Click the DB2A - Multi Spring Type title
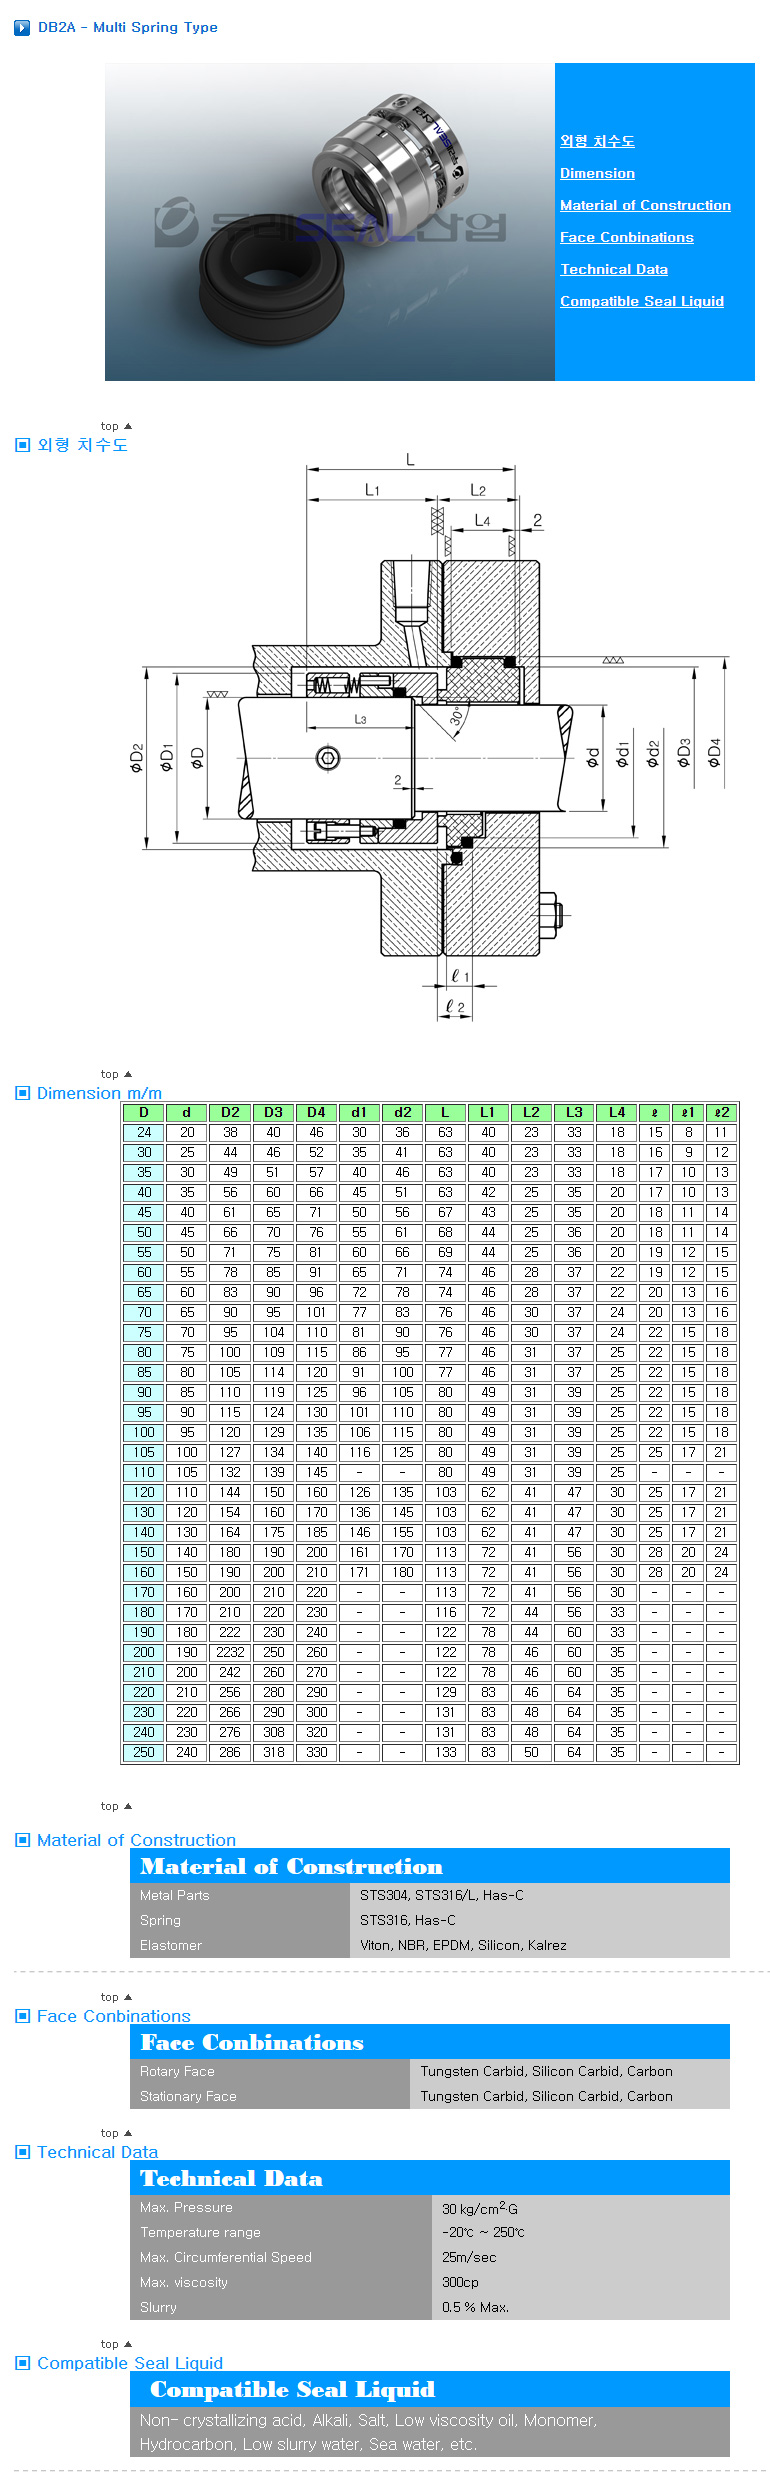 (128, 27)
